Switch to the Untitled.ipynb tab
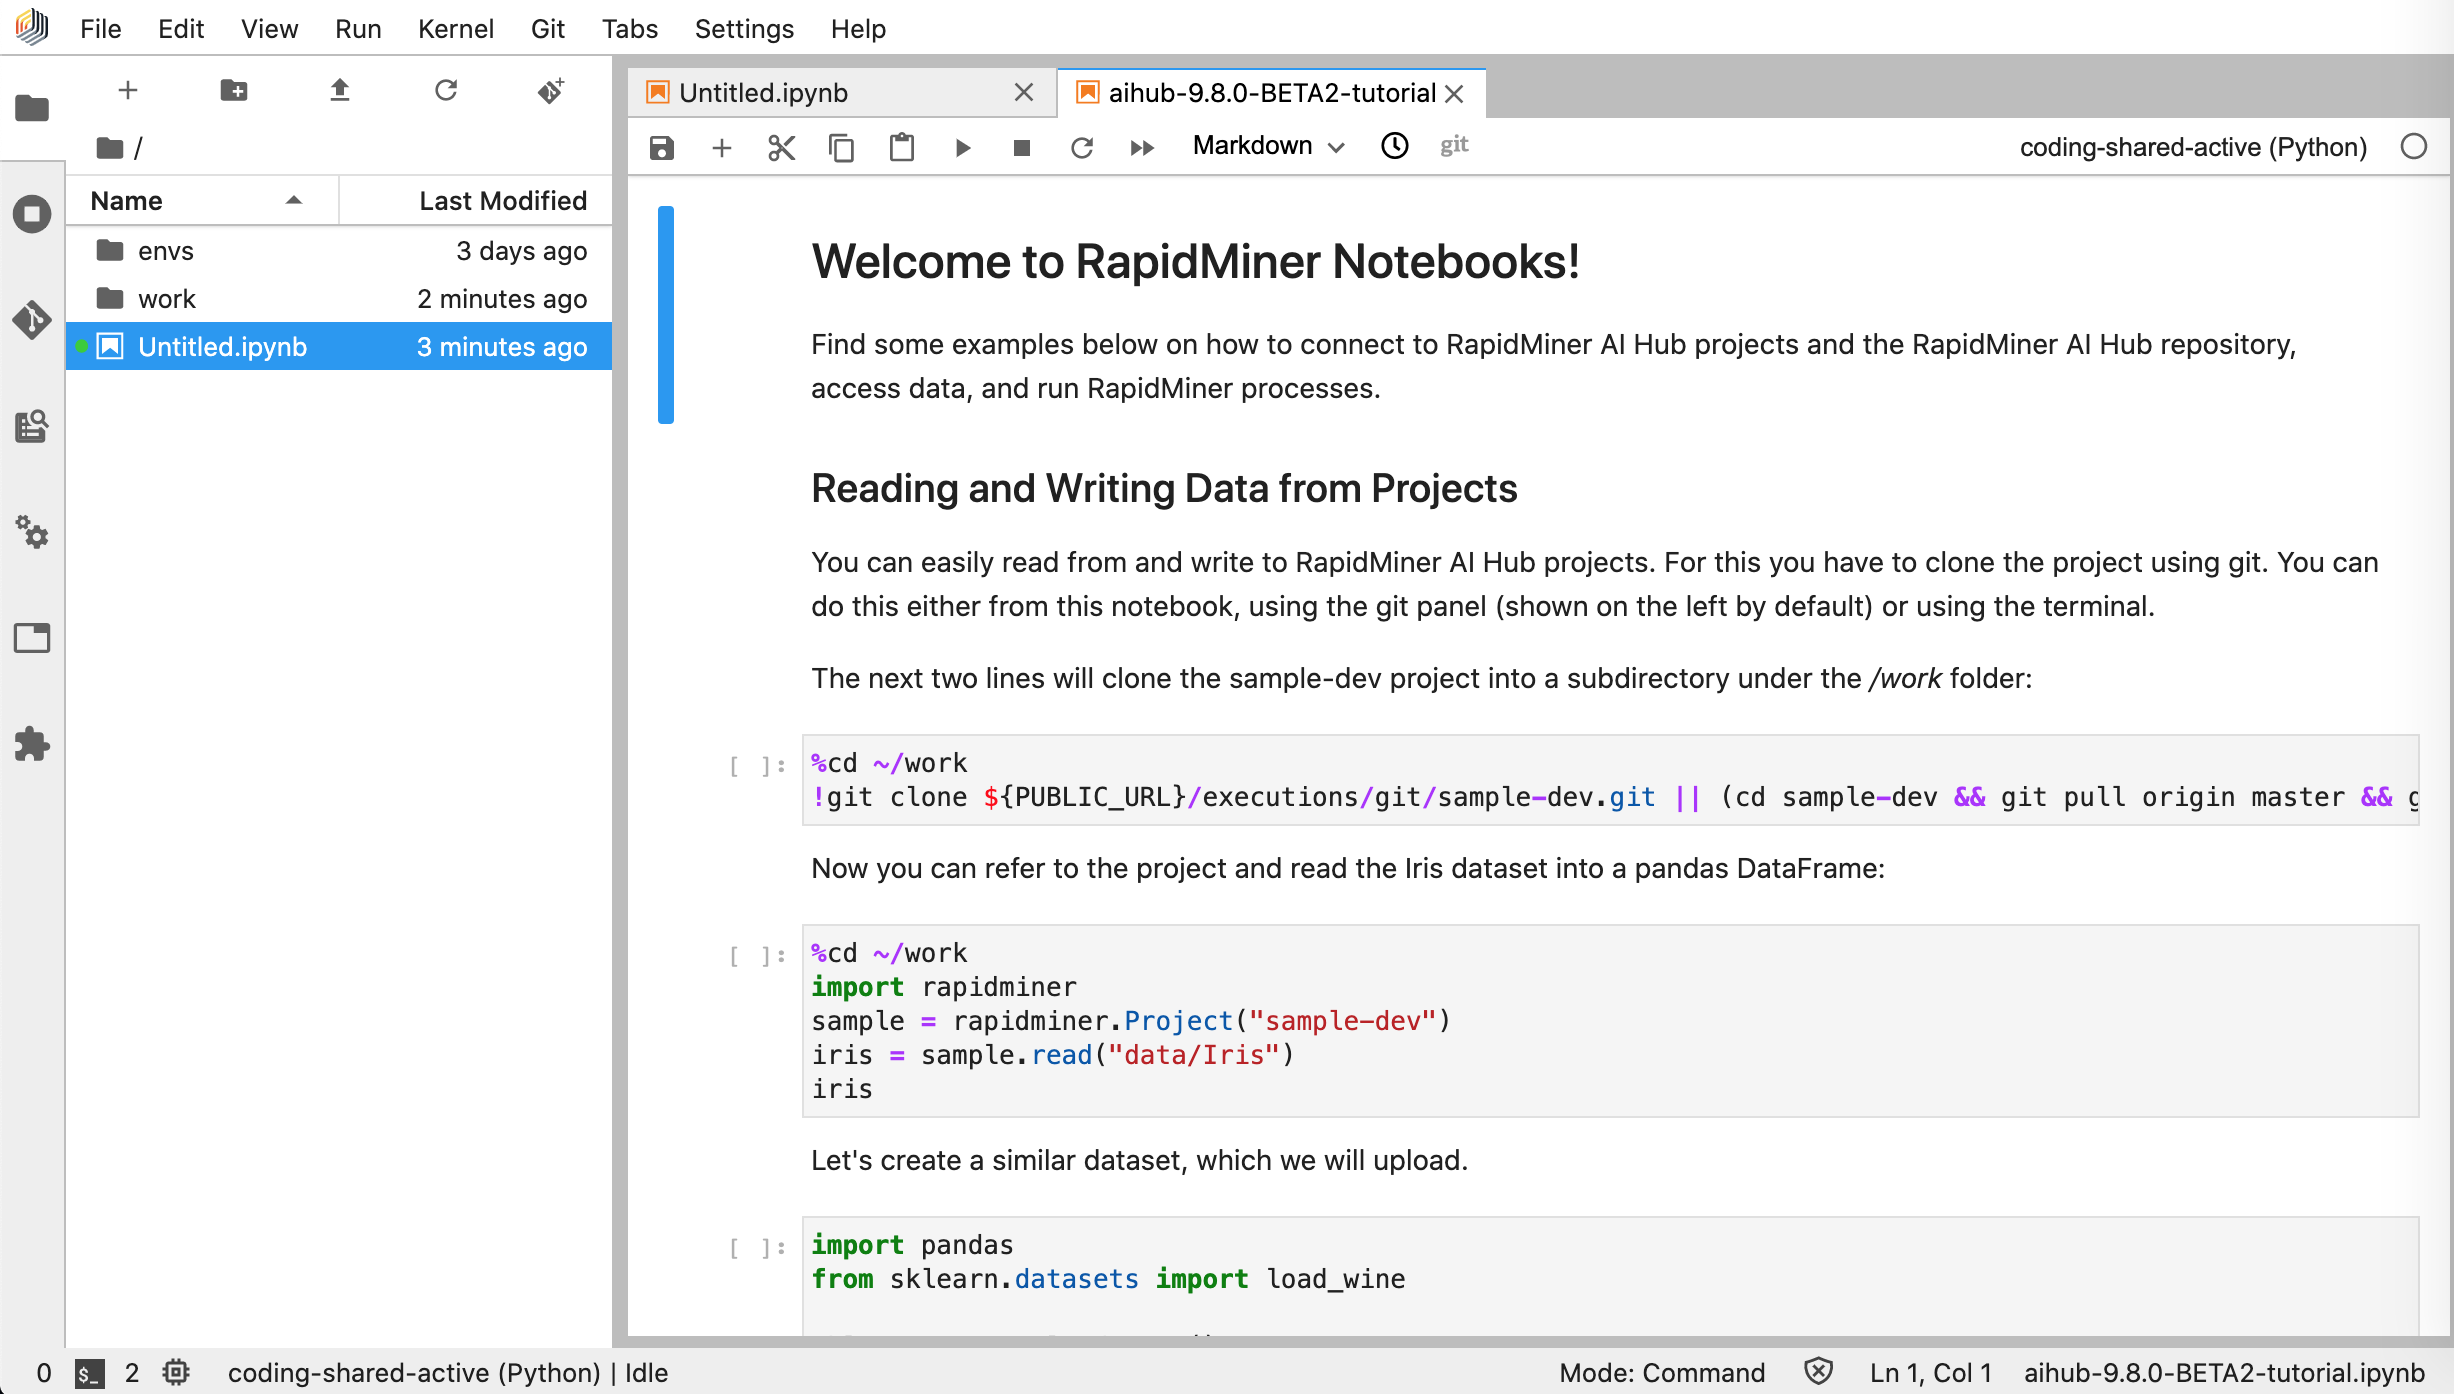 (760, 92)
